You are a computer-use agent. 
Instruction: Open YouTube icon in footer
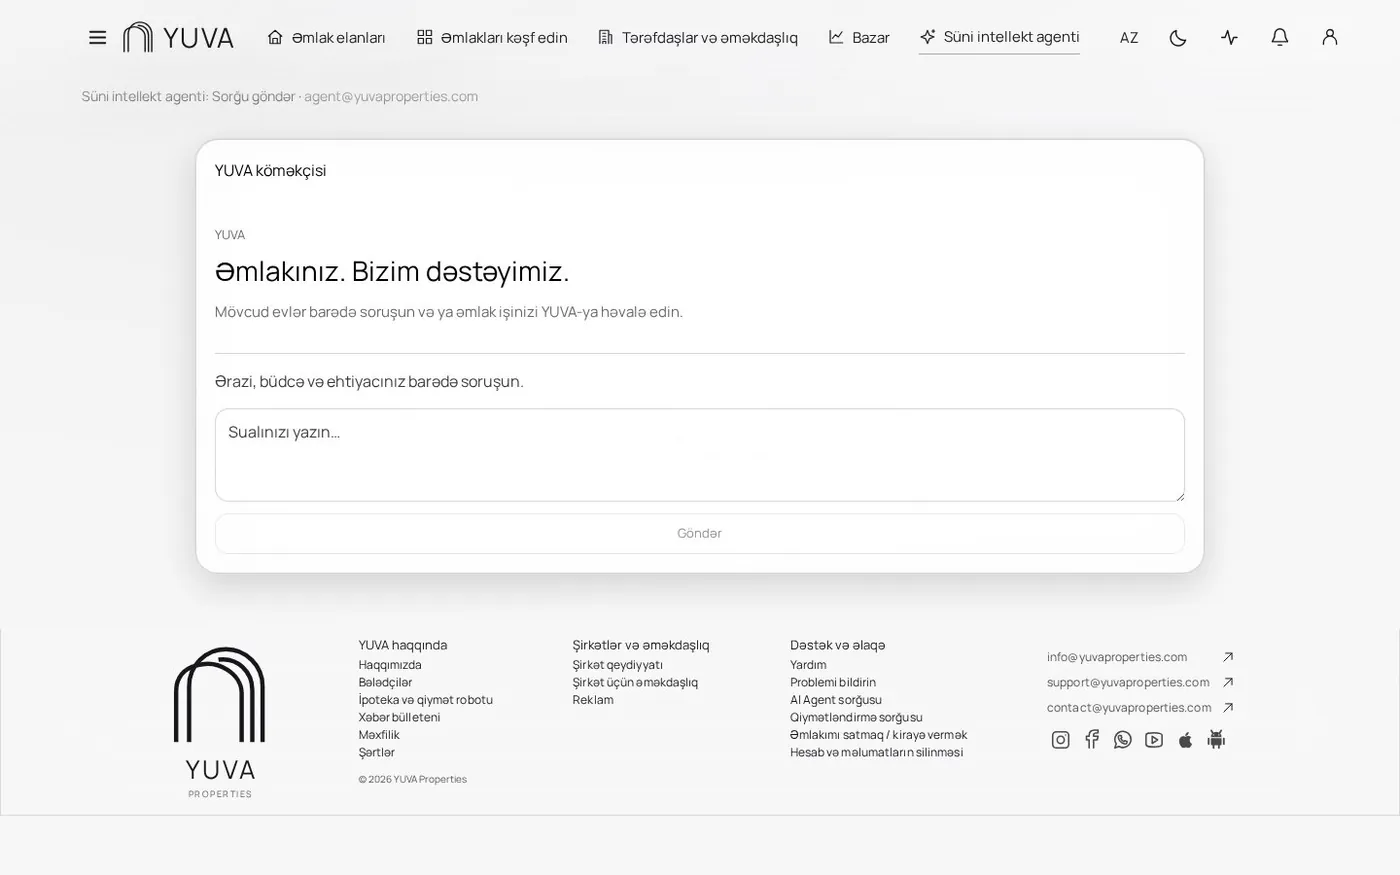(x=1154, y=740)
